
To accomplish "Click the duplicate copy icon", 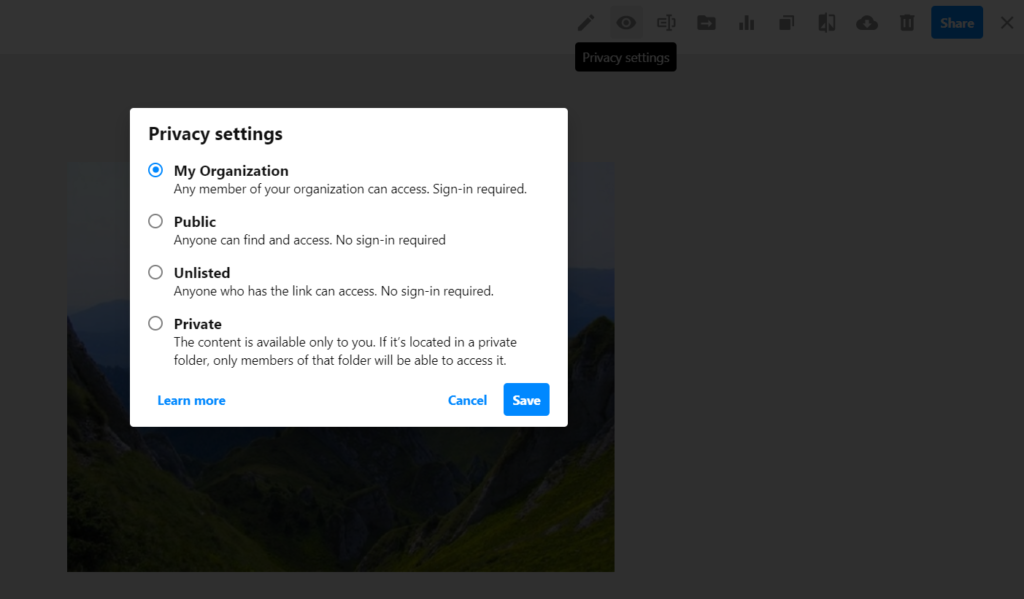I will click(787, 23).
